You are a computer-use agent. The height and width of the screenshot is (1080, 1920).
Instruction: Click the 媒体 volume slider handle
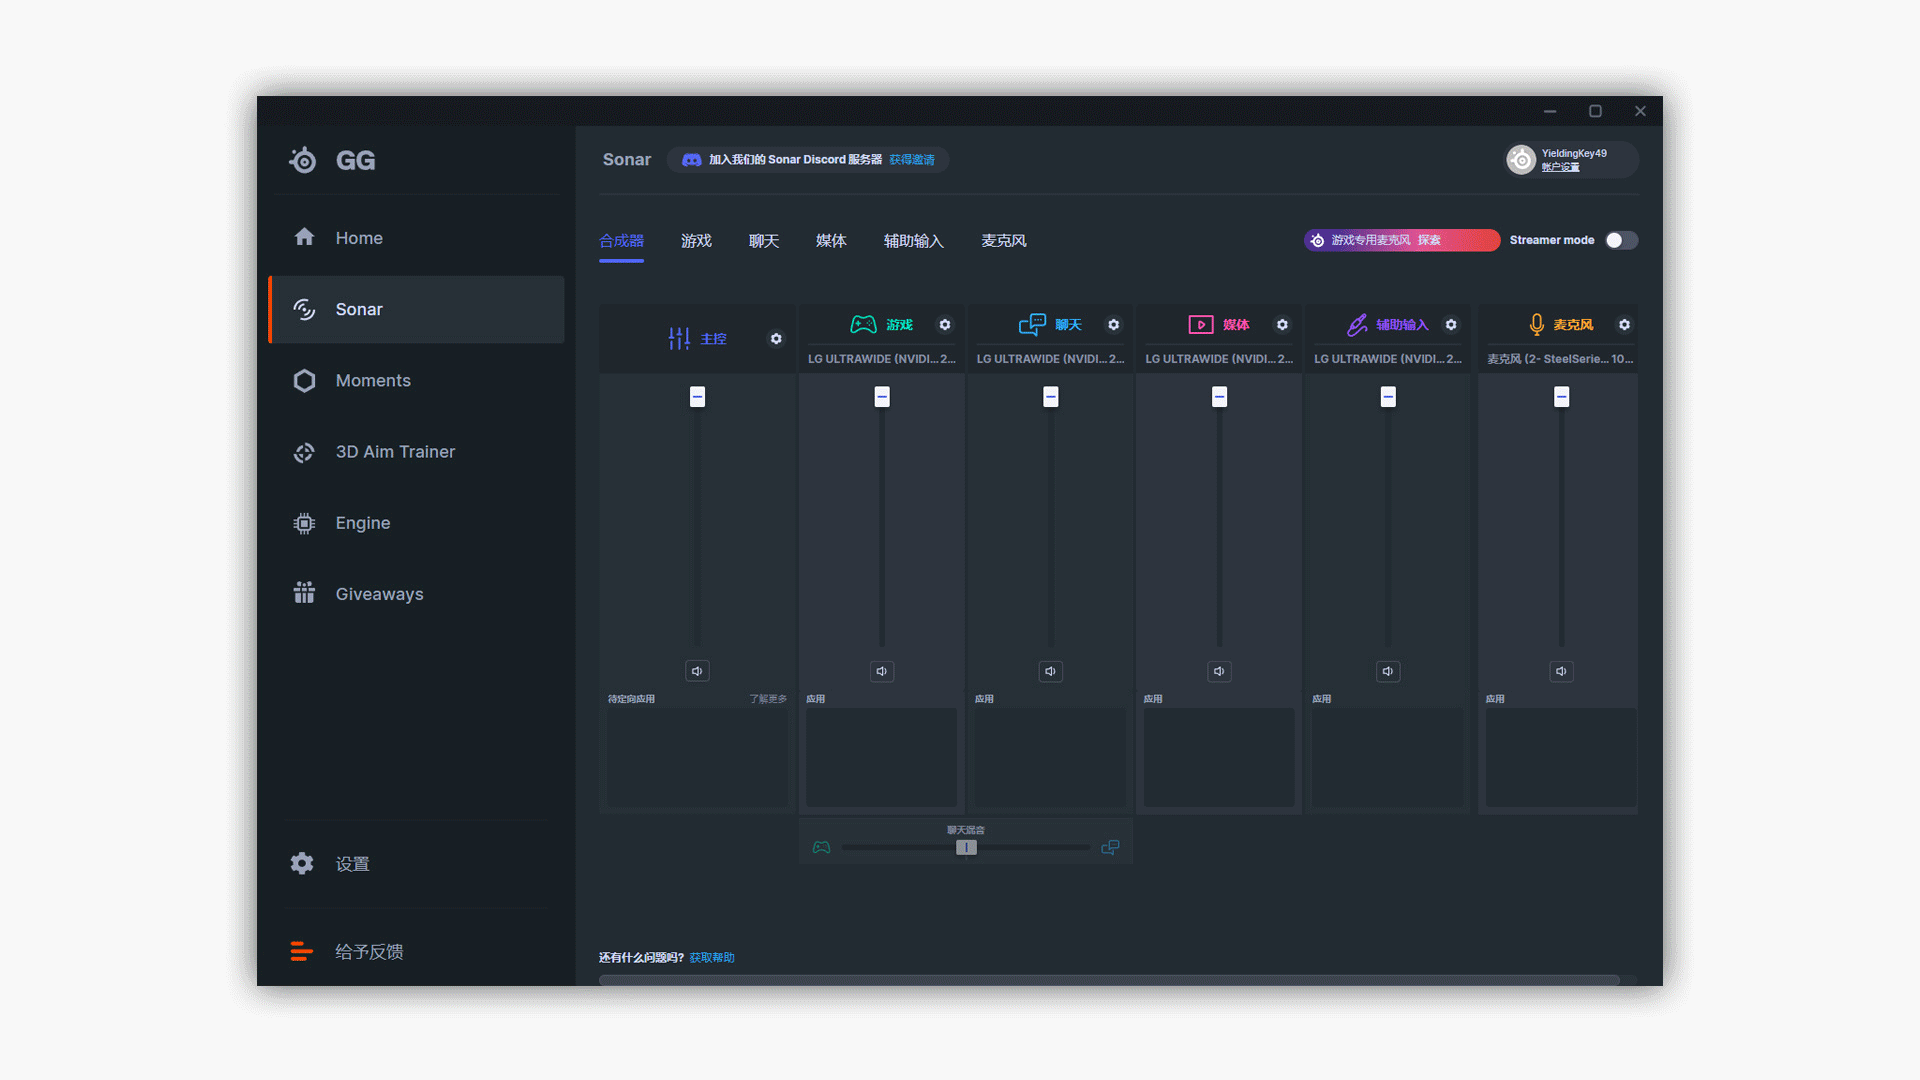[x=1219, y=397]
